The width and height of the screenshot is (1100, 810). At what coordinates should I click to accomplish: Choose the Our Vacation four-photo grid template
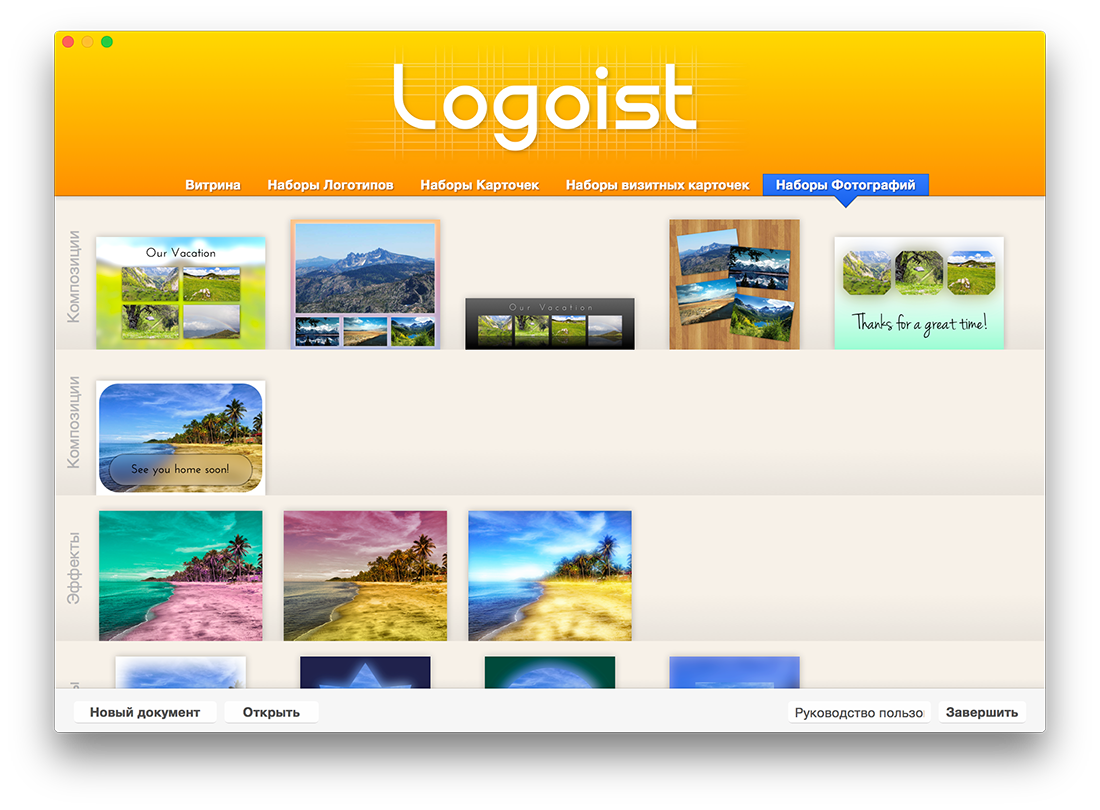click(x=181, y=293)
